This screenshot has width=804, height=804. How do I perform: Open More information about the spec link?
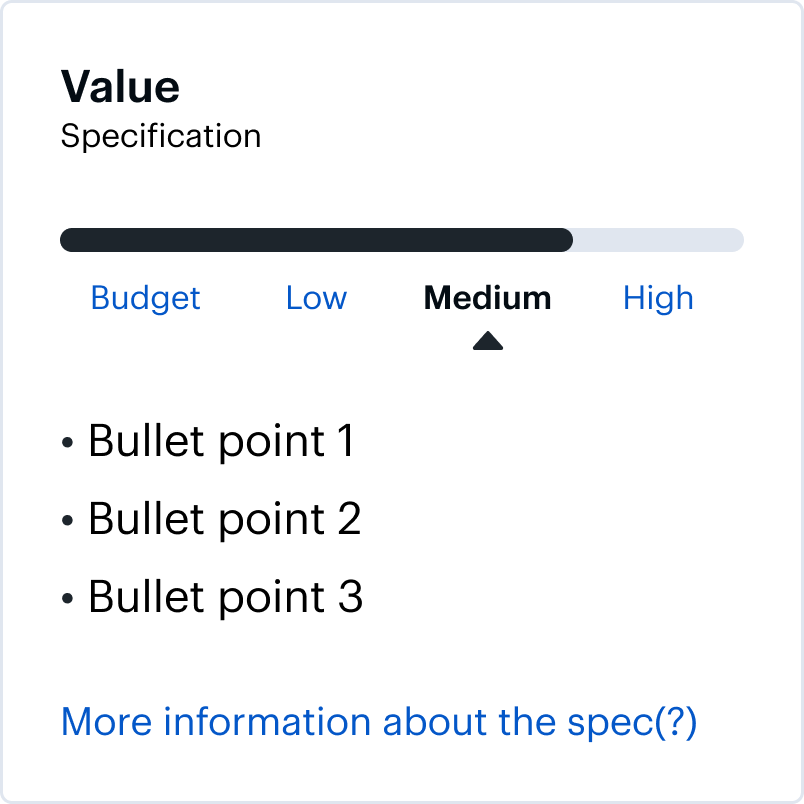pos(378,722)
